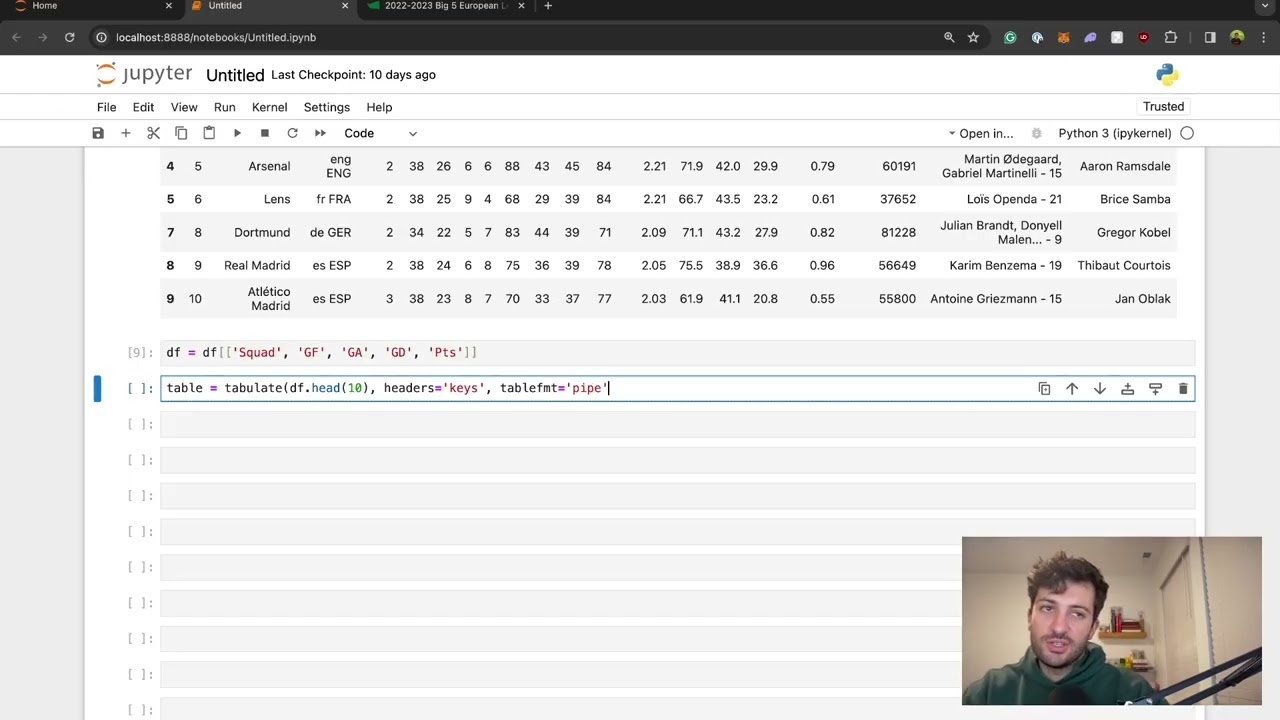Screen dimensions: 1280x720
Task: Move the active cell down
Action: pos(1100,388)
